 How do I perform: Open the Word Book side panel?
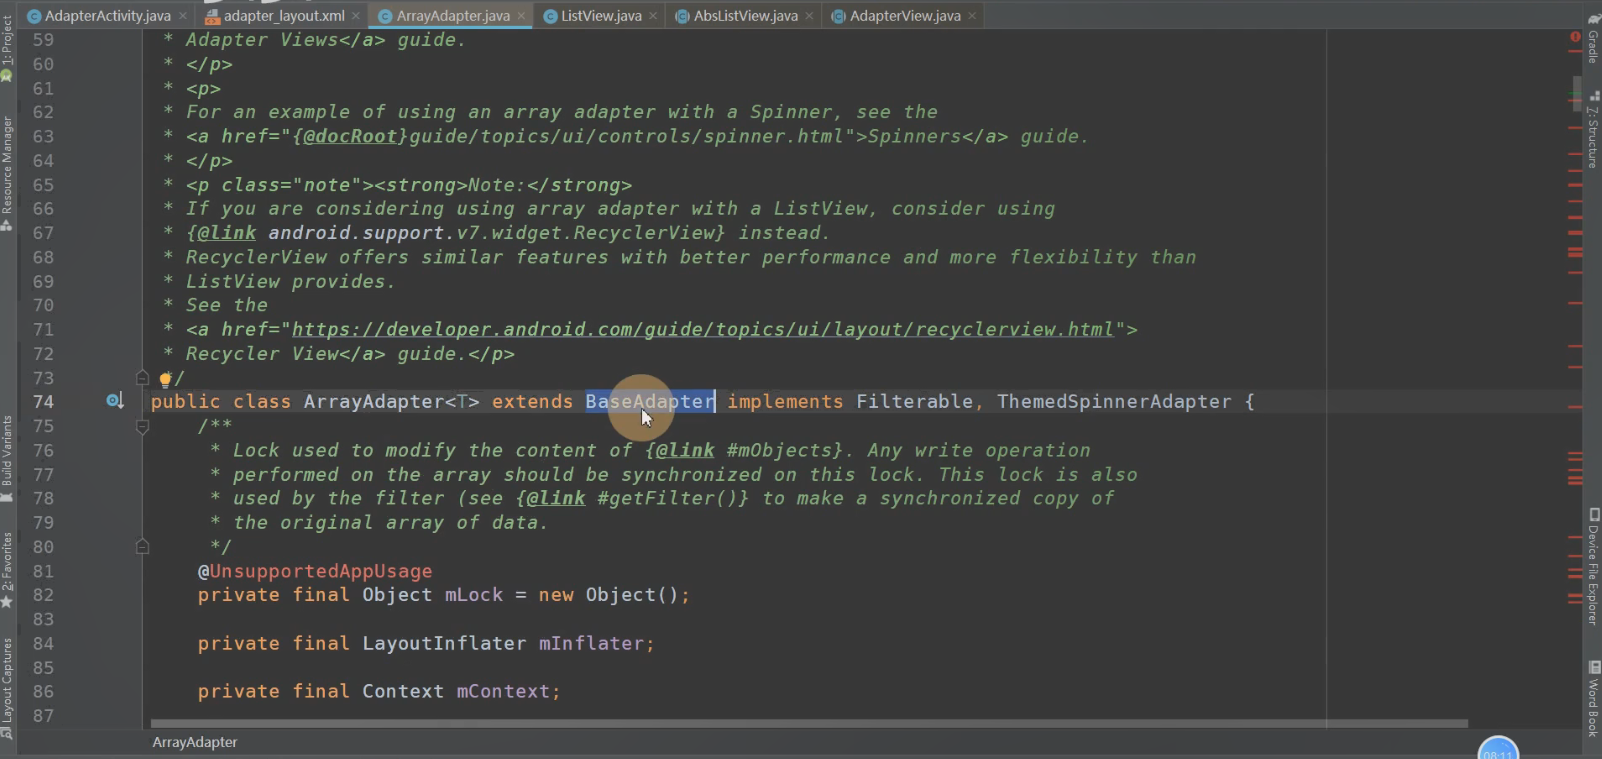coord(1593,698)
